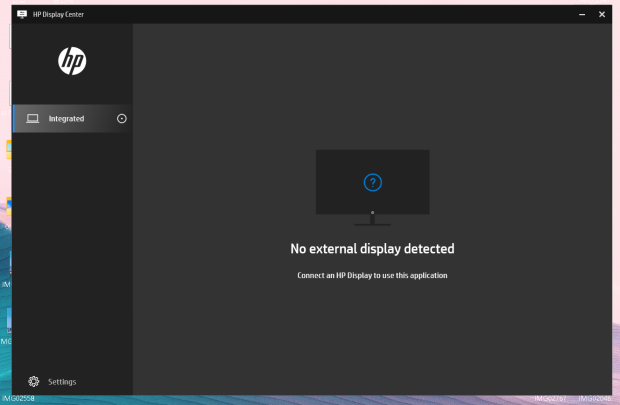Select the IMG02787 desktop file label
The width and height of the screenshot is (620, 405).
(x=551, y=399)
